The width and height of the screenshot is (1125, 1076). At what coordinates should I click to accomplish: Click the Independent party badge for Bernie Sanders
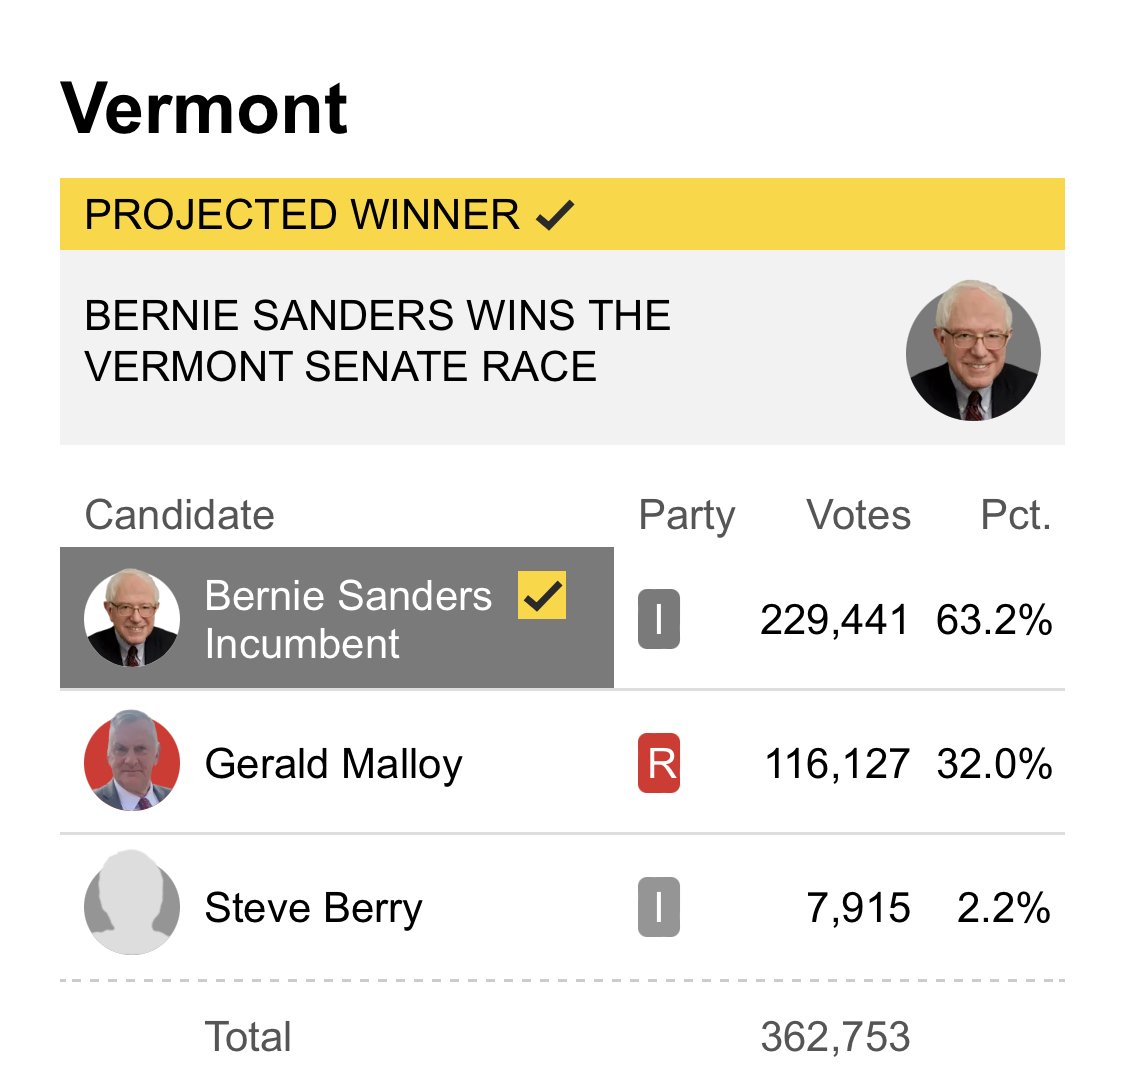[659, 620]
